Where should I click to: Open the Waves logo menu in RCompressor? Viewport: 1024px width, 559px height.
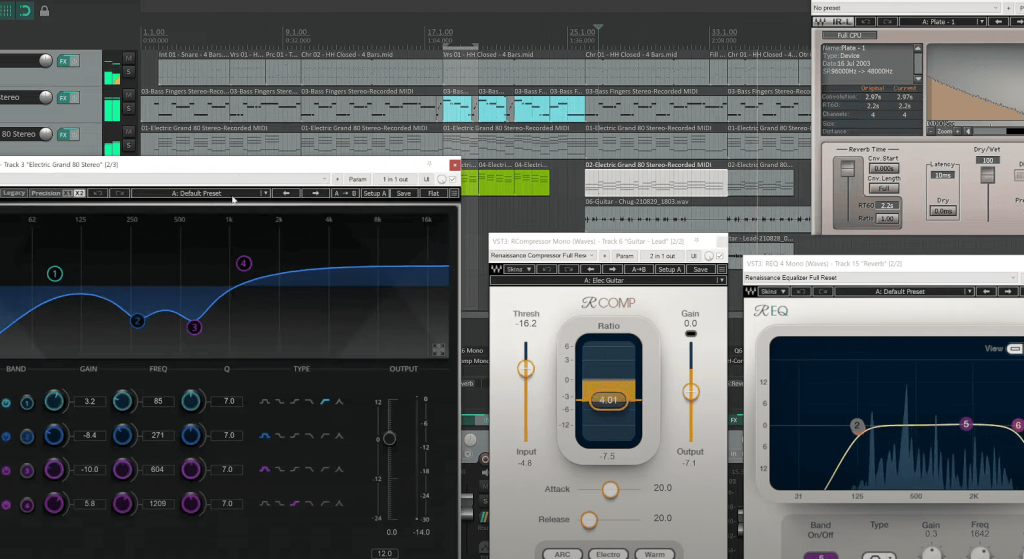tap(496, 269)
